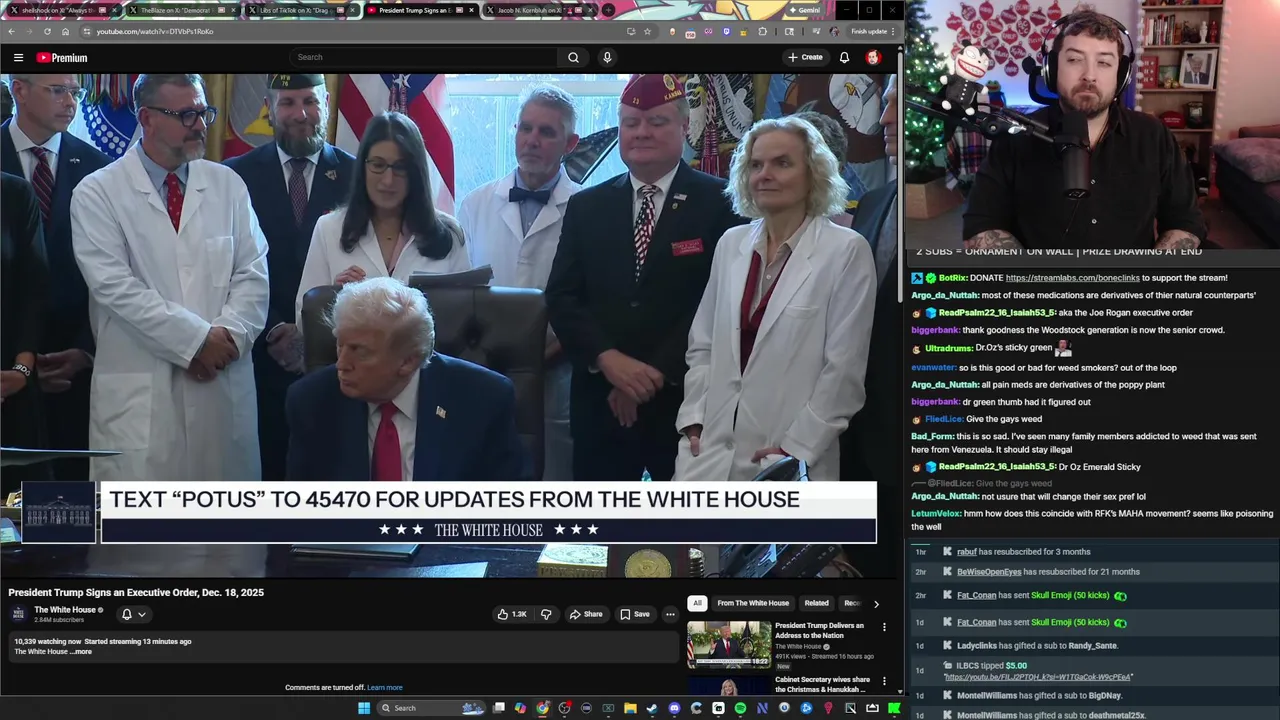This screenshot has height=720, width=1280.
Task: Open Chrome from the taskbar
Action: tap(542, 708)
